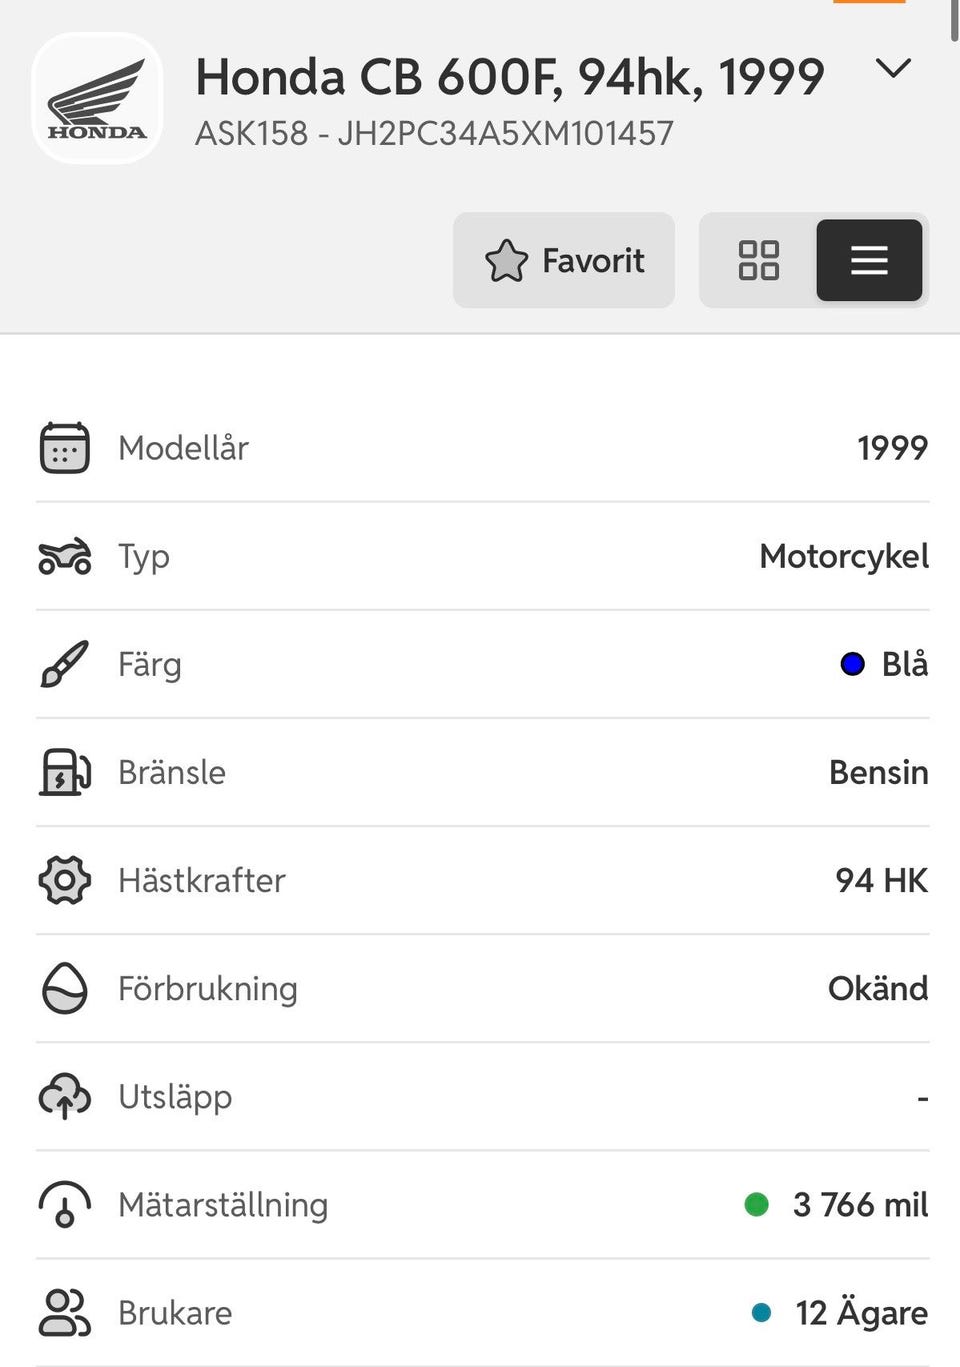Viewport: 960px width, 1367px height.
Task: Click the people icon beside Brukare
Action: click(65, 1312)
